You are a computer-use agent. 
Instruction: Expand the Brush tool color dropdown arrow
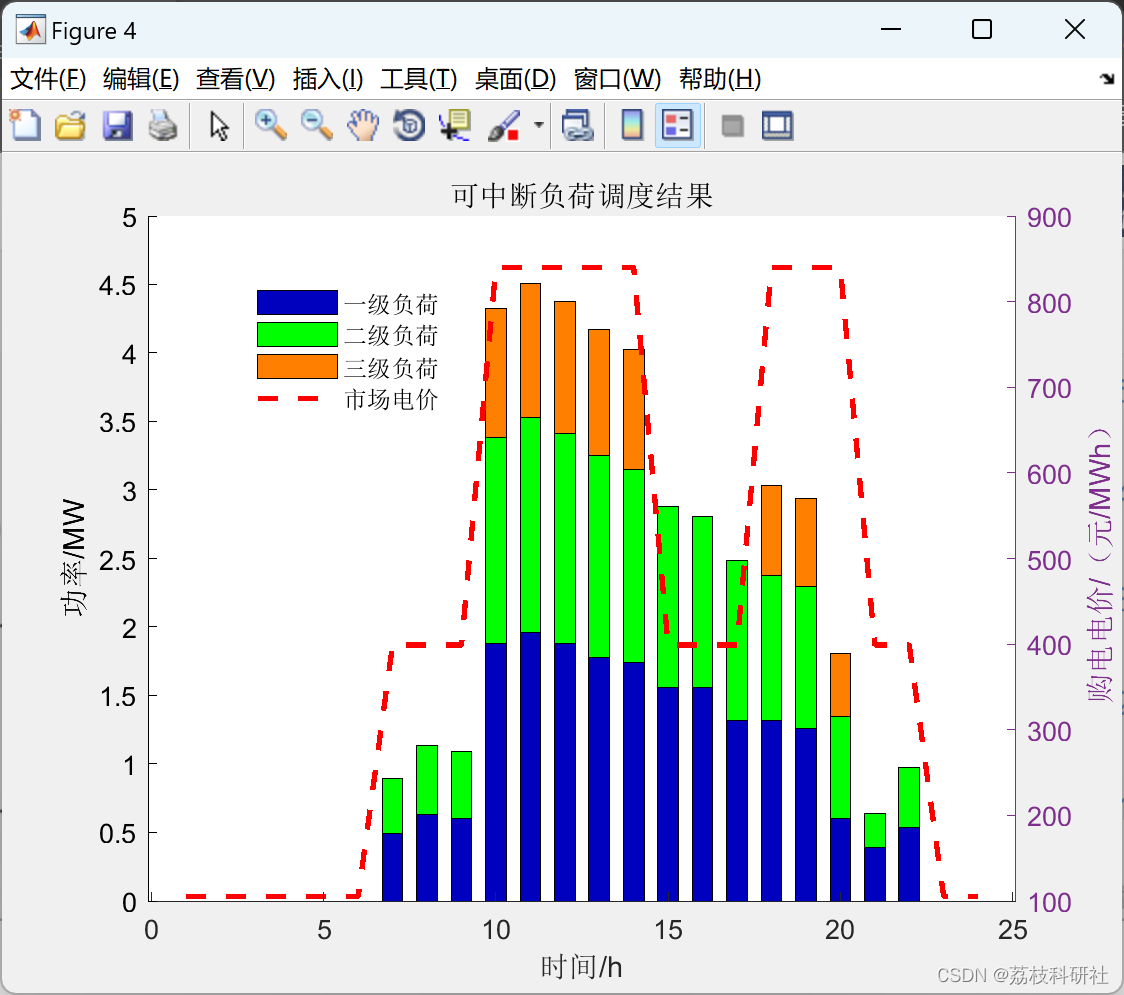[x=539, y=125]
